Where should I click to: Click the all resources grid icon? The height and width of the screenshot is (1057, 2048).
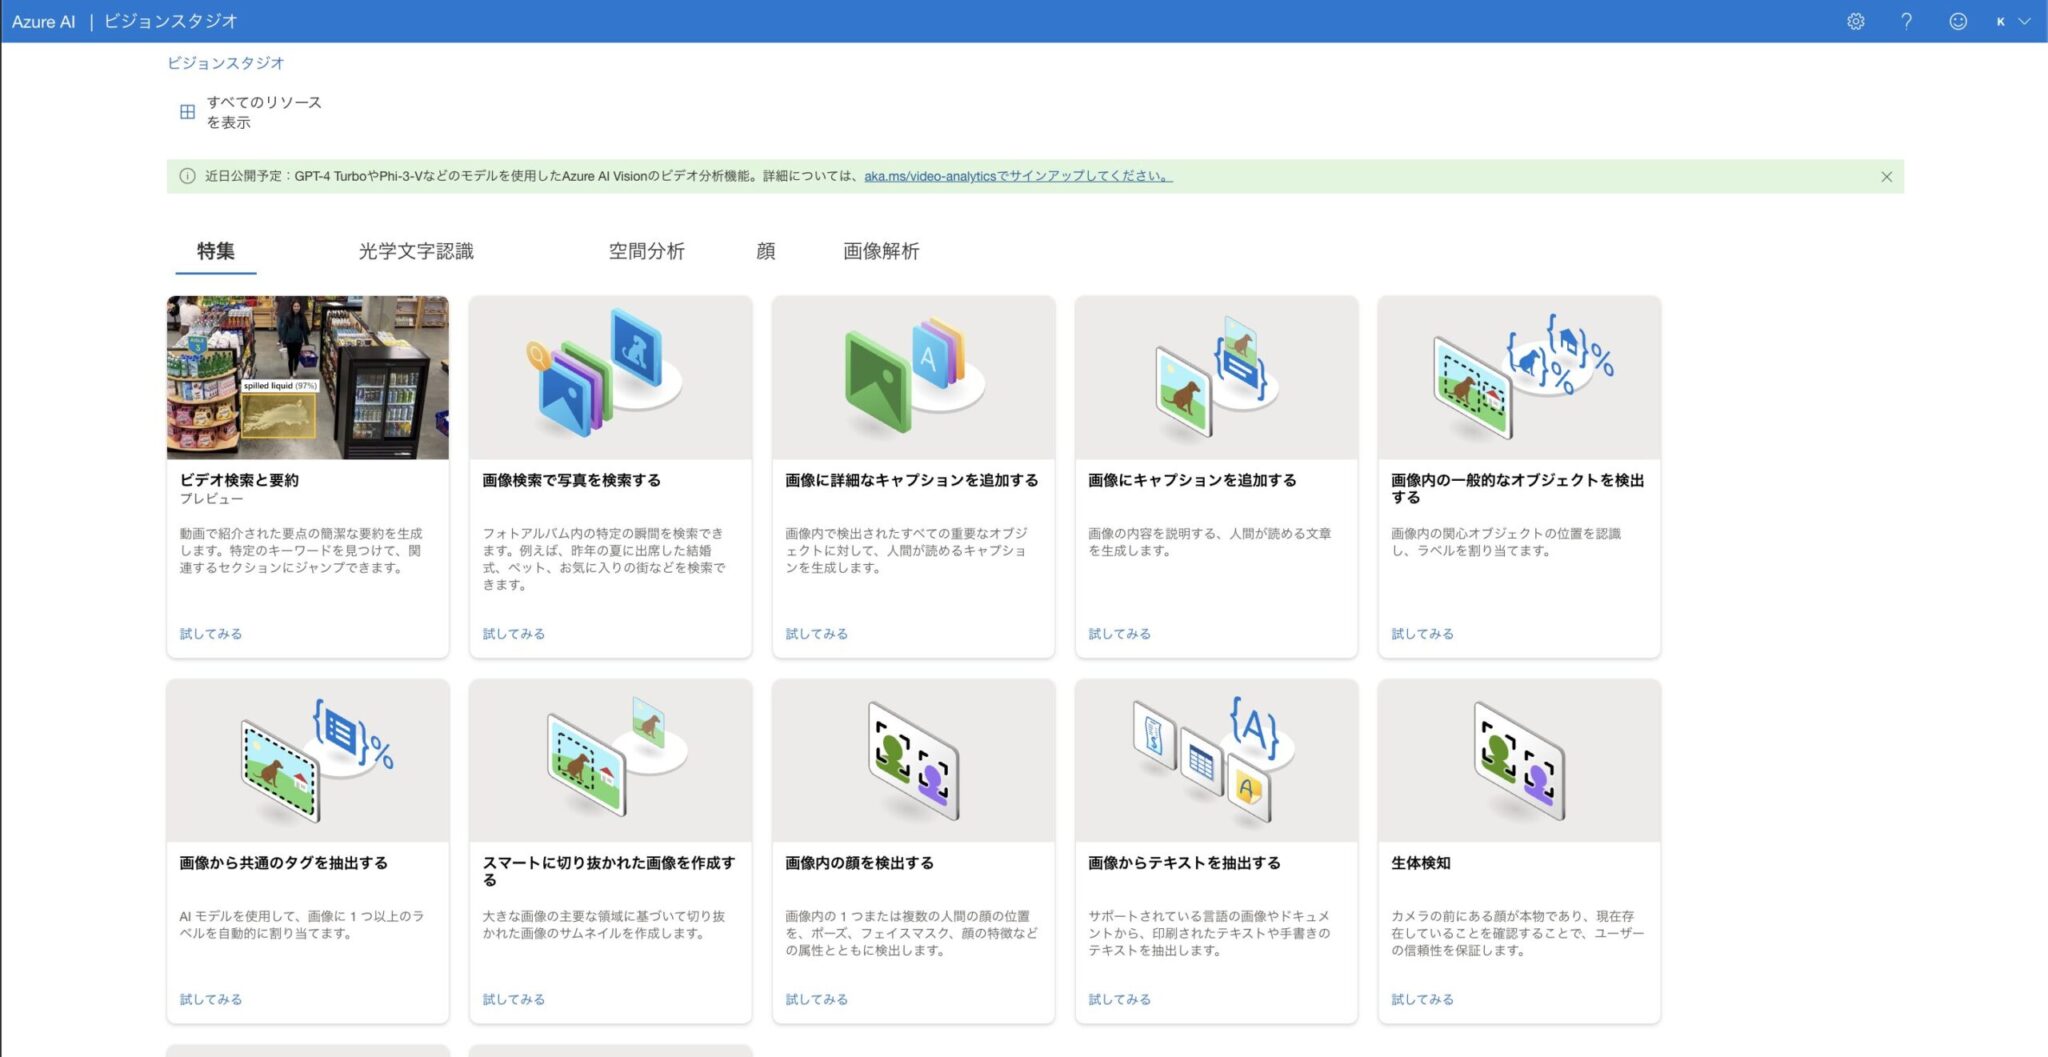click(x=187, y=112)
